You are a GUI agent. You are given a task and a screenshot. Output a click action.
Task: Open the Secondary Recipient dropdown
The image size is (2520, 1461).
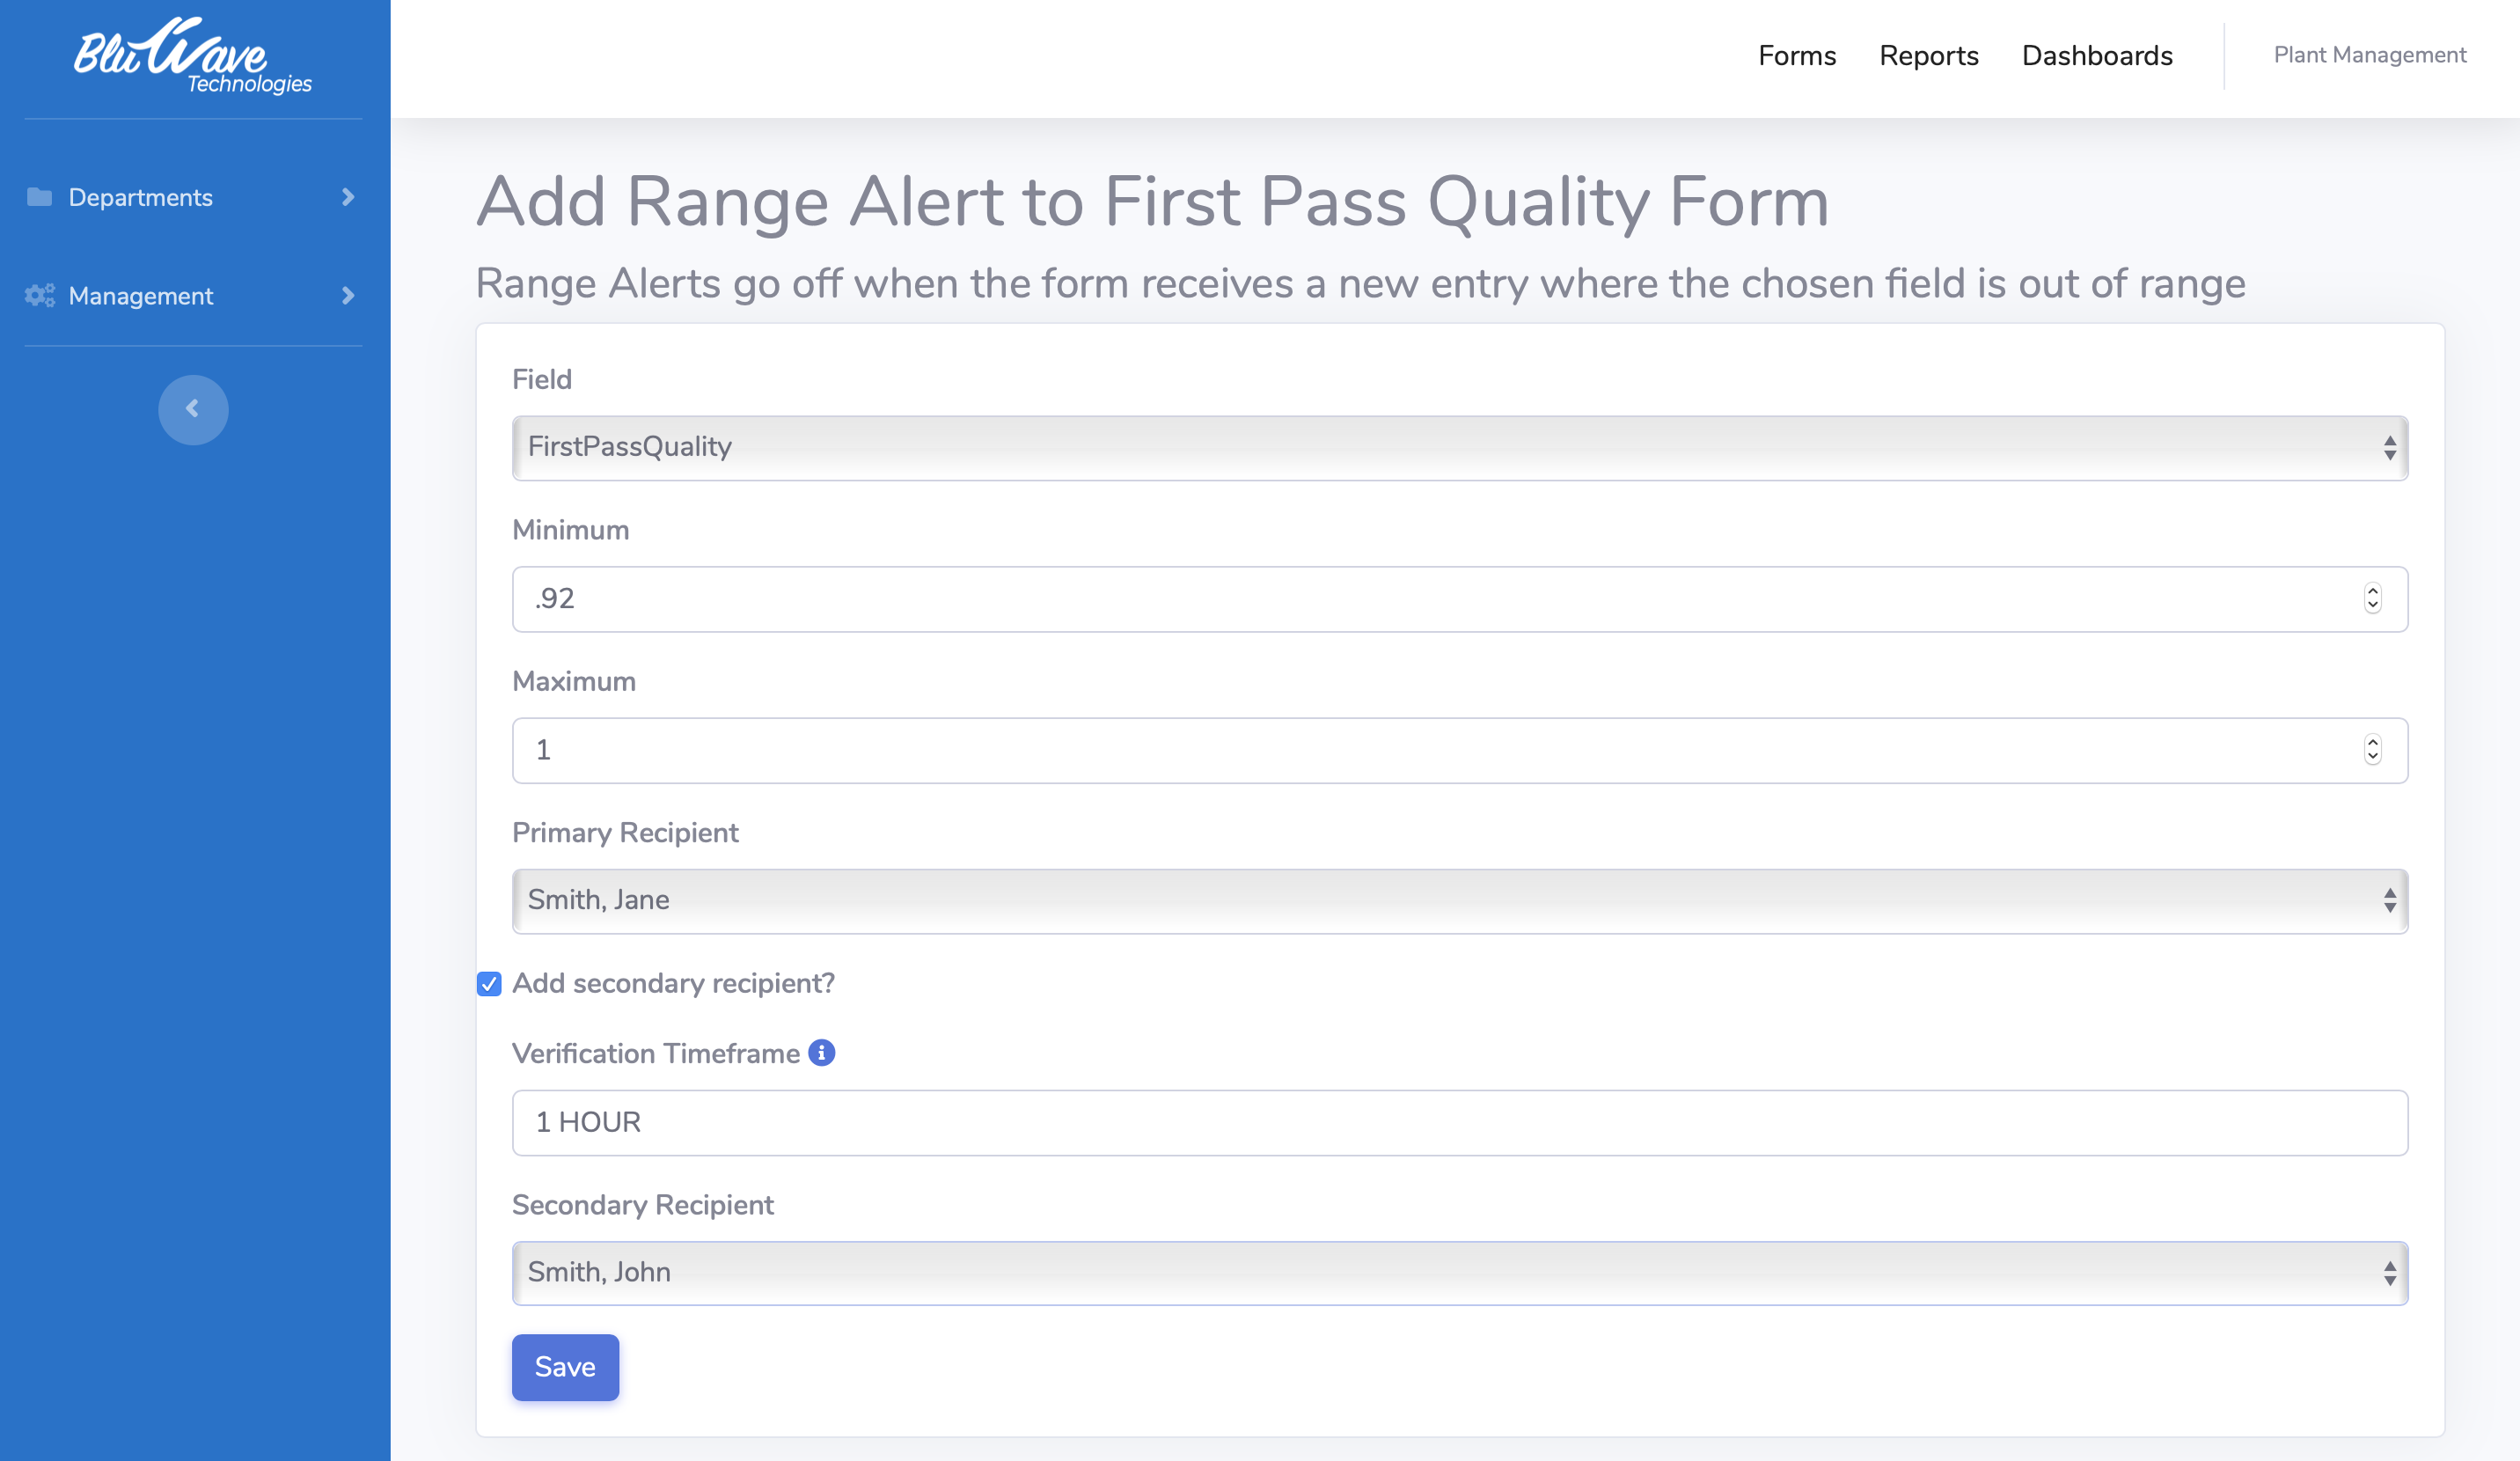click(1460, 1272)
